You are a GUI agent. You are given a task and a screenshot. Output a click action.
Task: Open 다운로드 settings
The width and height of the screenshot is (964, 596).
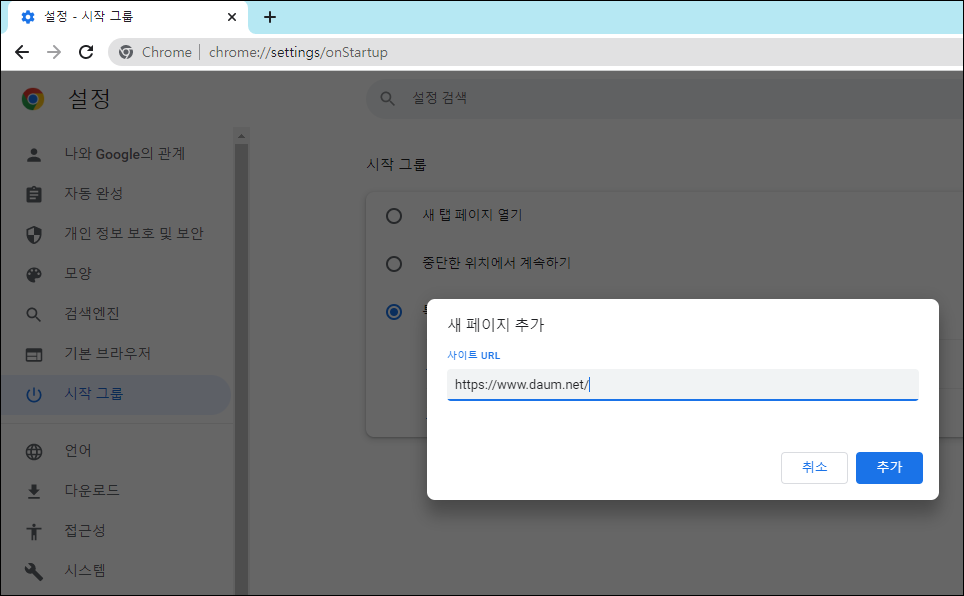point(117,491)
